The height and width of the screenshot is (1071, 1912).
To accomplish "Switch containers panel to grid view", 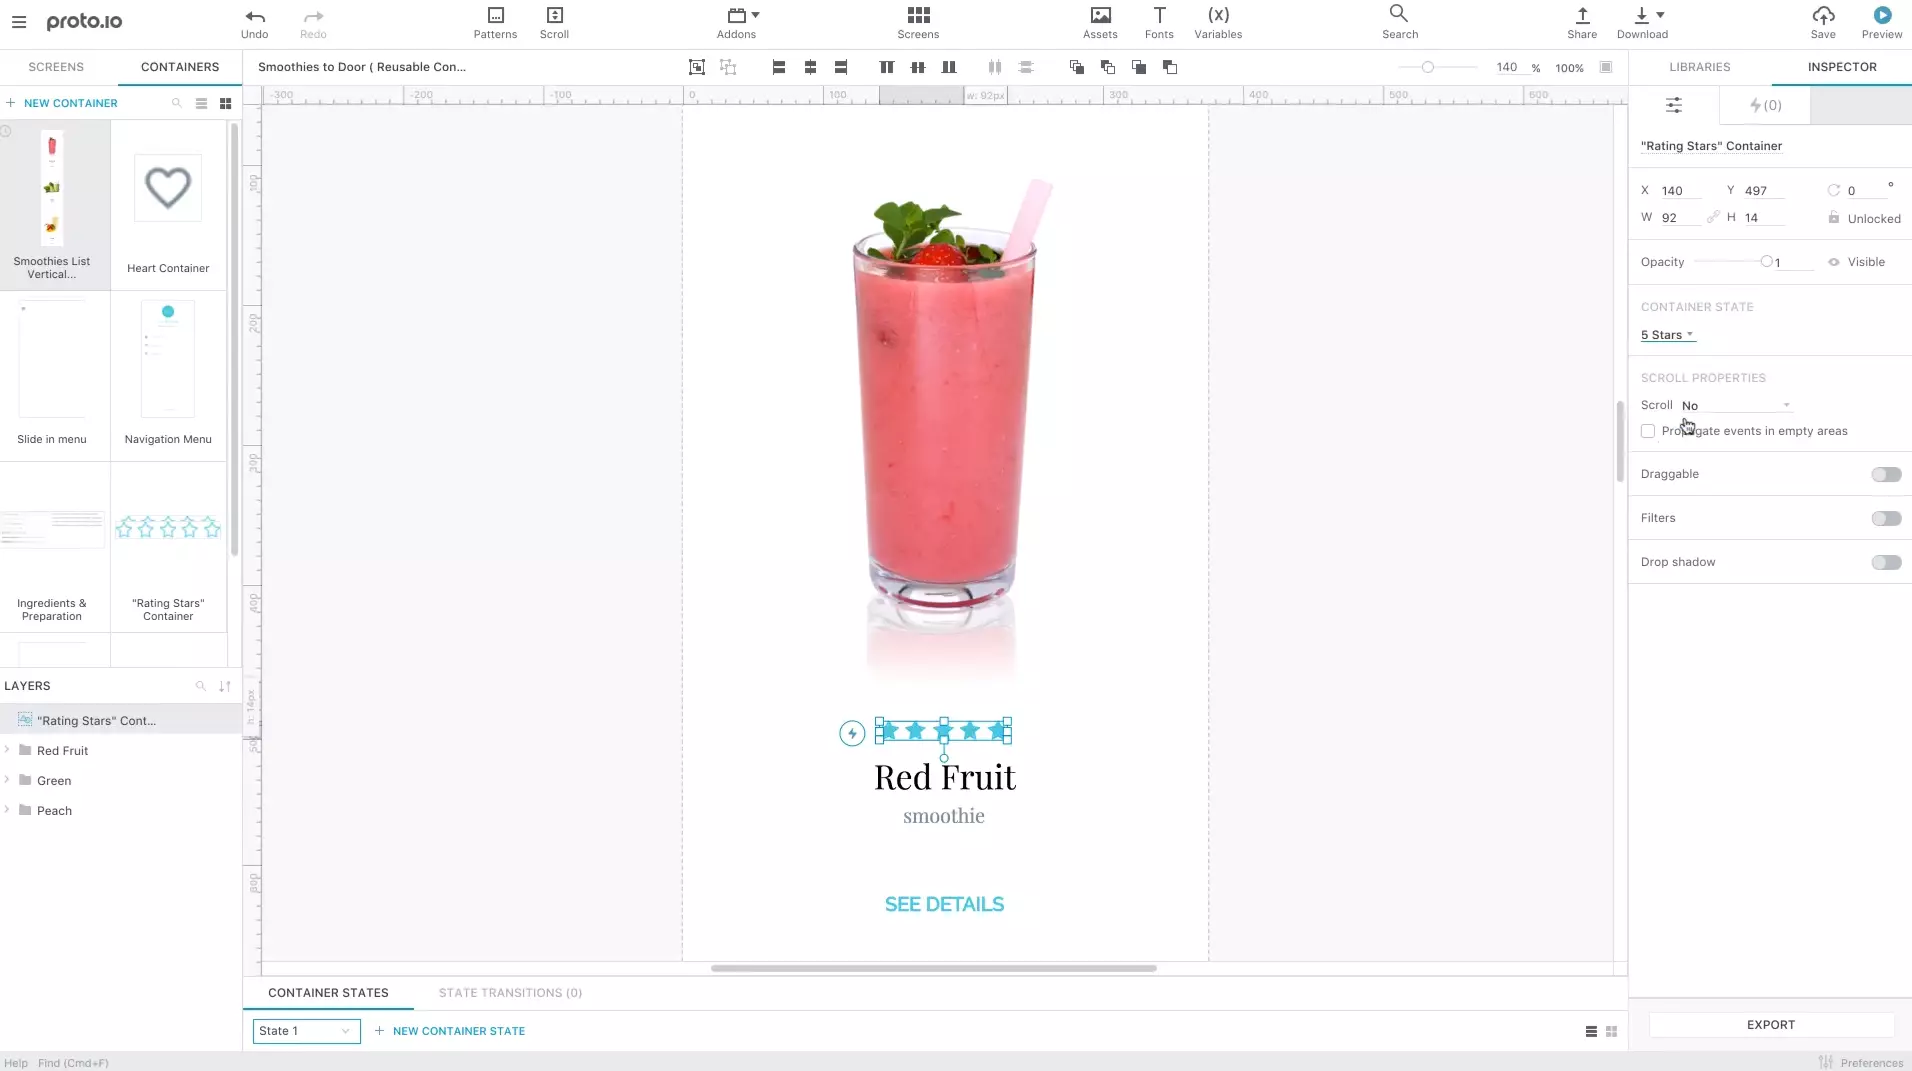I will point(225,103).
